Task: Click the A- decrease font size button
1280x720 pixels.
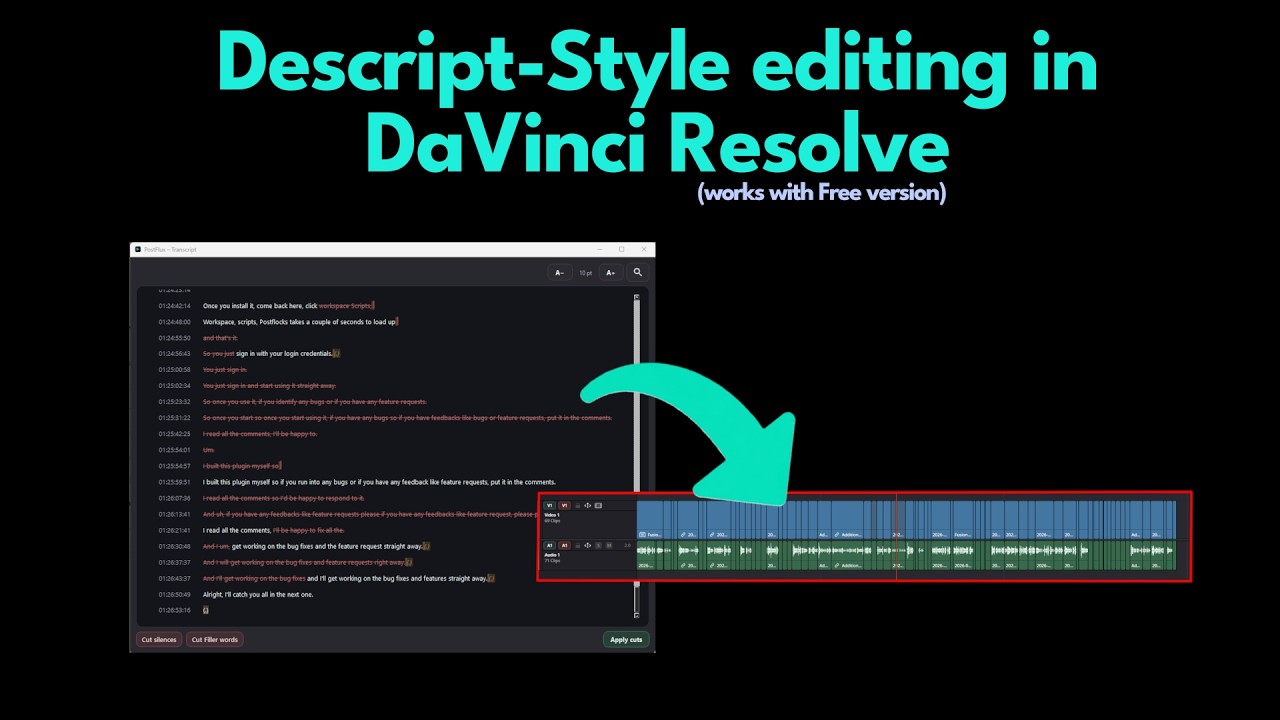Action: tap(559, 272)
